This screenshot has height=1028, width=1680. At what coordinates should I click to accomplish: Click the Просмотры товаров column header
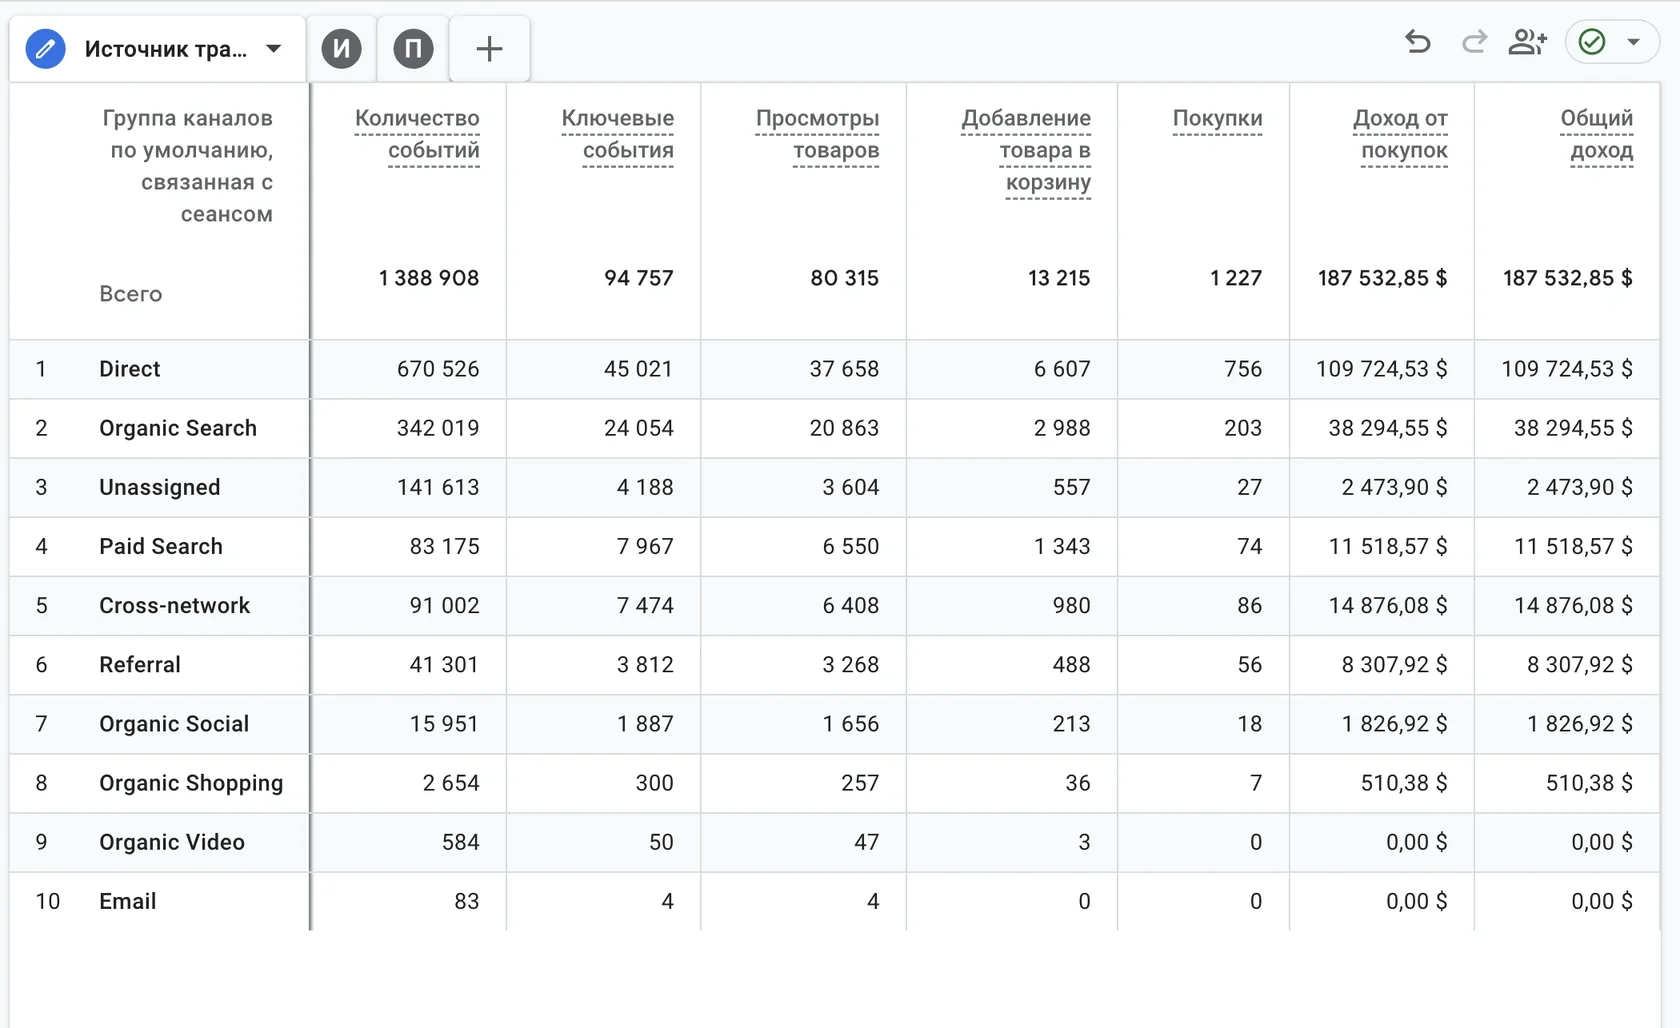817,134
